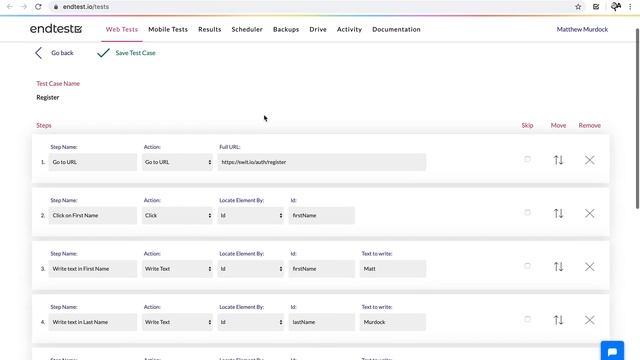This screenshot has width=640, height=360.
Task: Click the Id field lastName in step 4
Action: [x=322, y=322]
